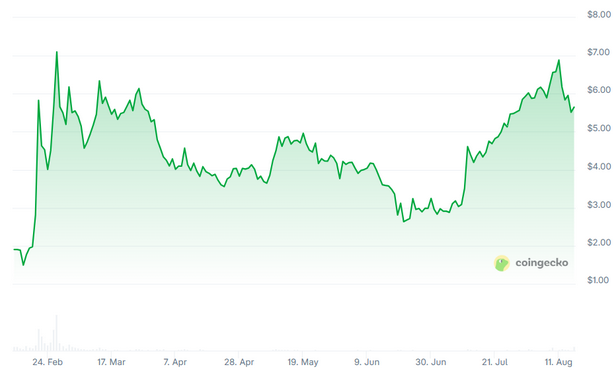The height and width of the screenshot is (382, 615).
Task: Click the tallest volume bar in February
Action: (56, 333)
